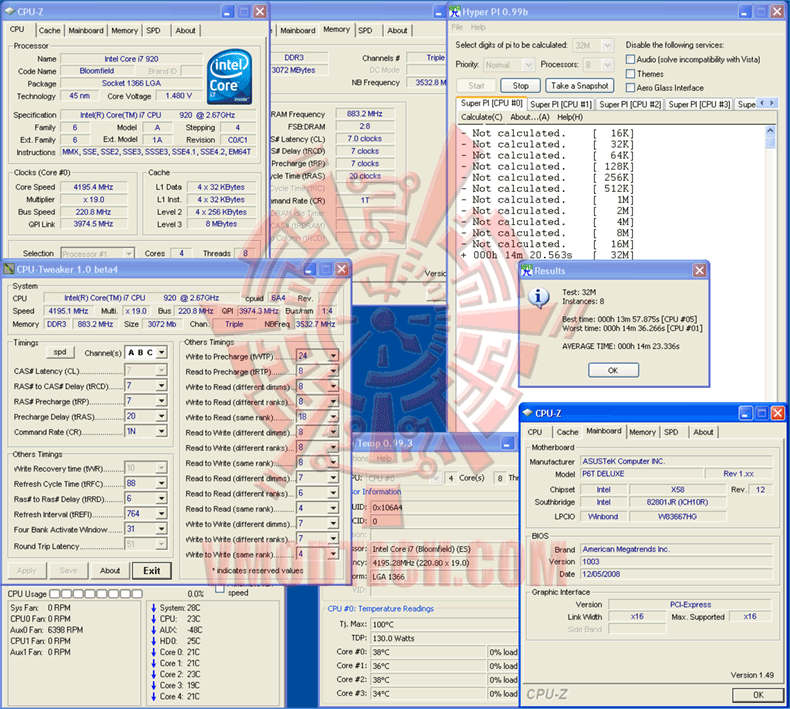The image size is (790, 709).
Task: Check the Themes checkbox in Hyper PI
Action: click(630, 74)
